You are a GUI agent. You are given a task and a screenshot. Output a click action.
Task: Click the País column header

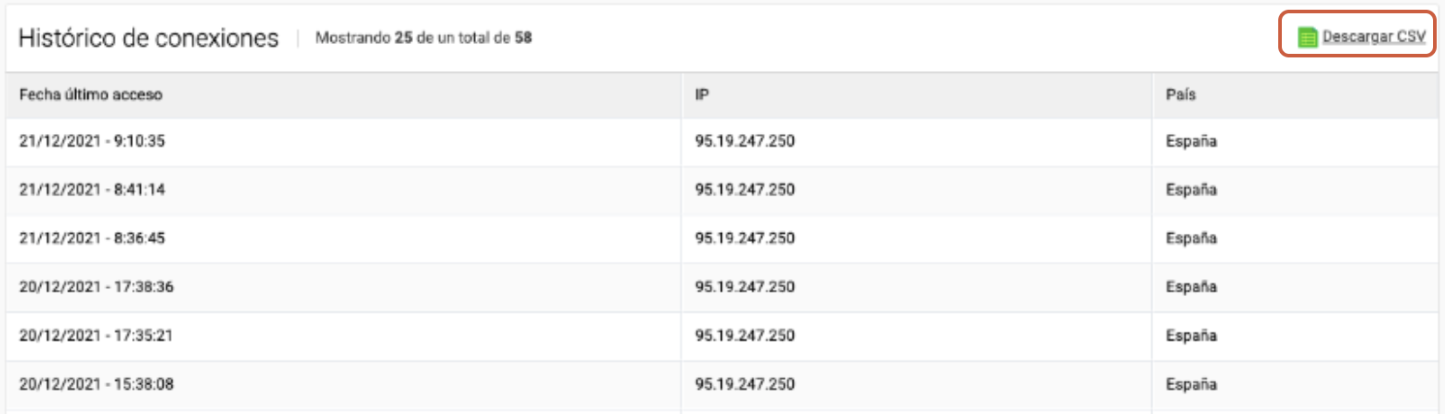(x=1181, y=95)
